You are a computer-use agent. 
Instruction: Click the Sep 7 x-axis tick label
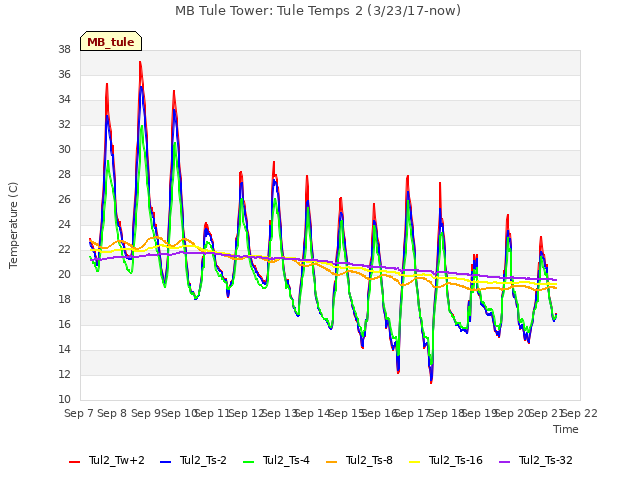(79, 413)
